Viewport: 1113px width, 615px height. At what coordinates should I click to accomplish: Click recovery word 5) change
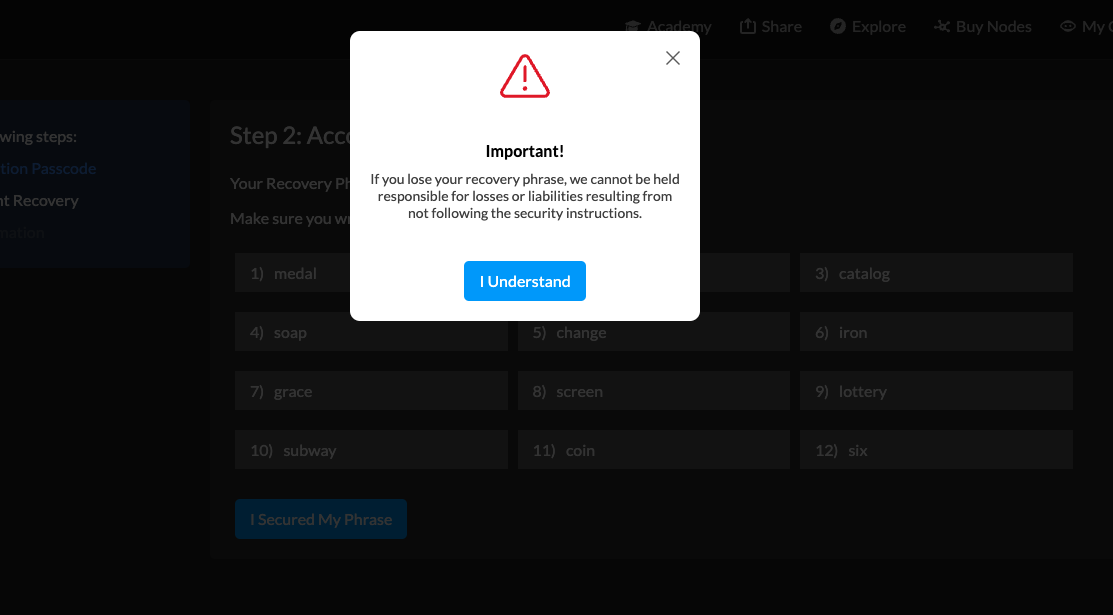(x=654, y=332)
